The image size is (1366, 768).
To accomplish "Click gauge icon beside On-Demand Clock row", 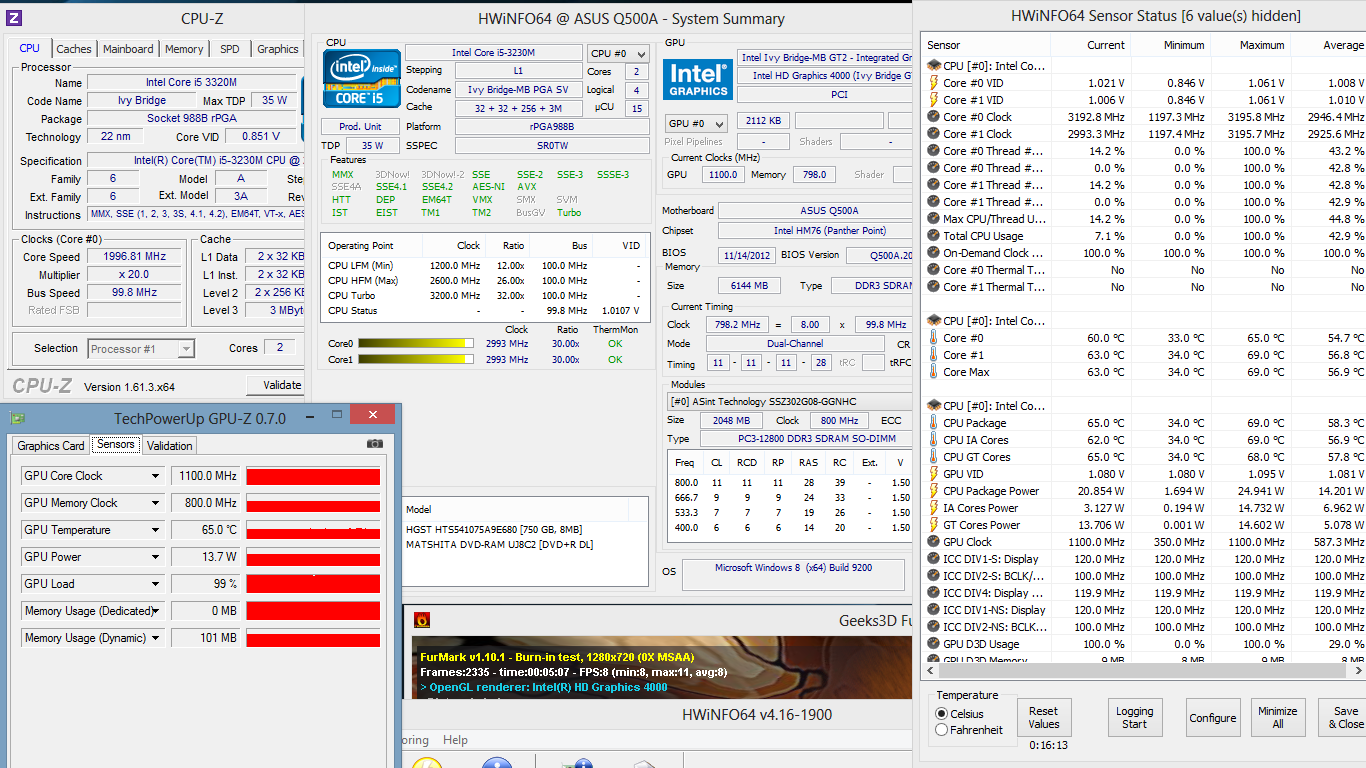I will [934, 253].
